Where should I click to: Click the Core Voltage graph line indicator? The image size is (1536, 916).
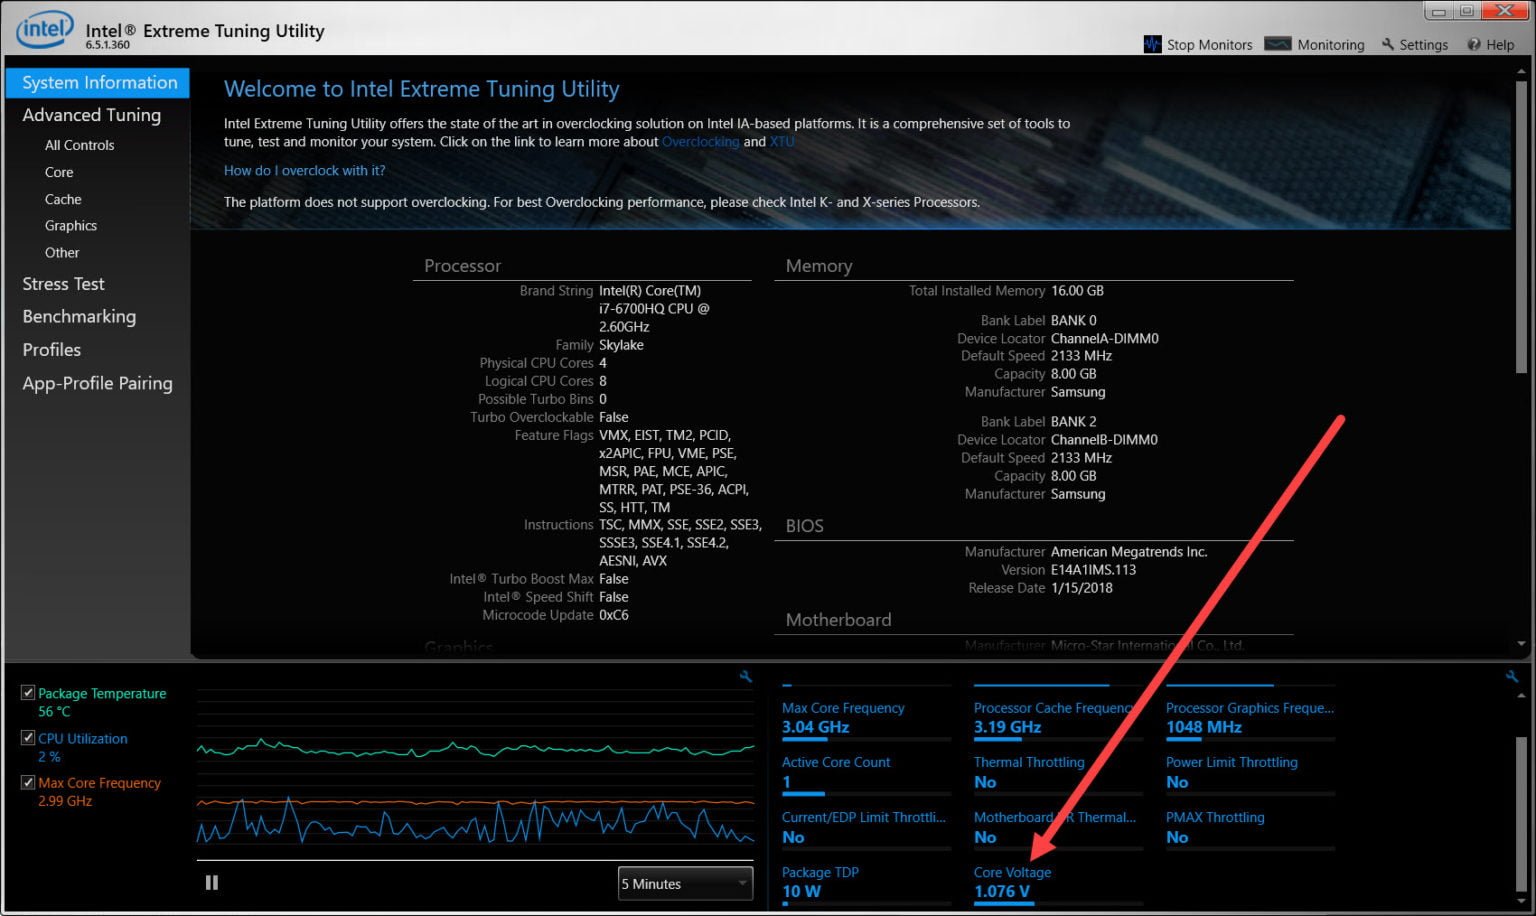click(x=1003, y=903)
